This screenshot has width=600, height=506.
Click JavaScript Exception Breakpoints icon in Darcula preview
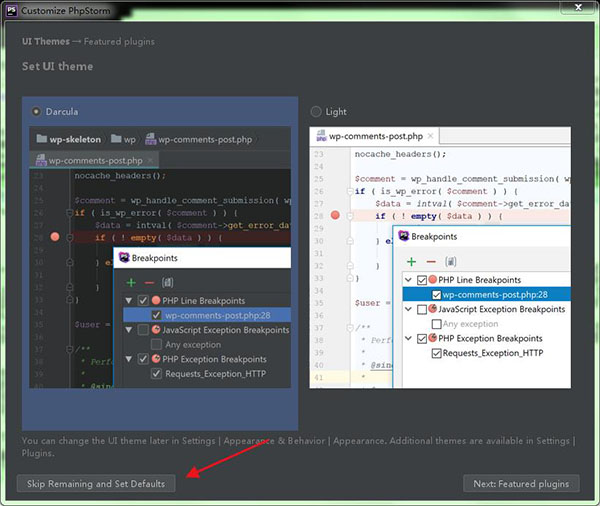tap(156, 329)
